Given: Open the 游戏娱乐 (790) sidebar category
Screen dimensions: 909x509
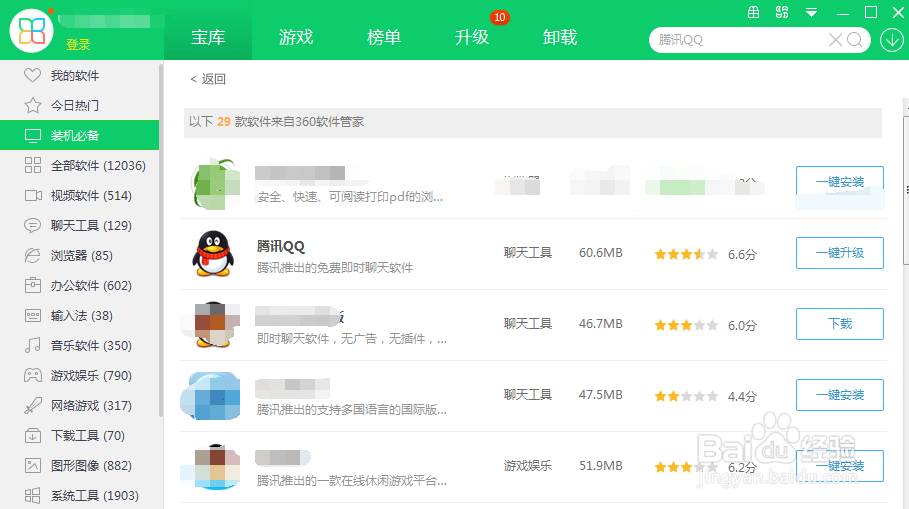Looking at the screenshot, I should (79, 376).
